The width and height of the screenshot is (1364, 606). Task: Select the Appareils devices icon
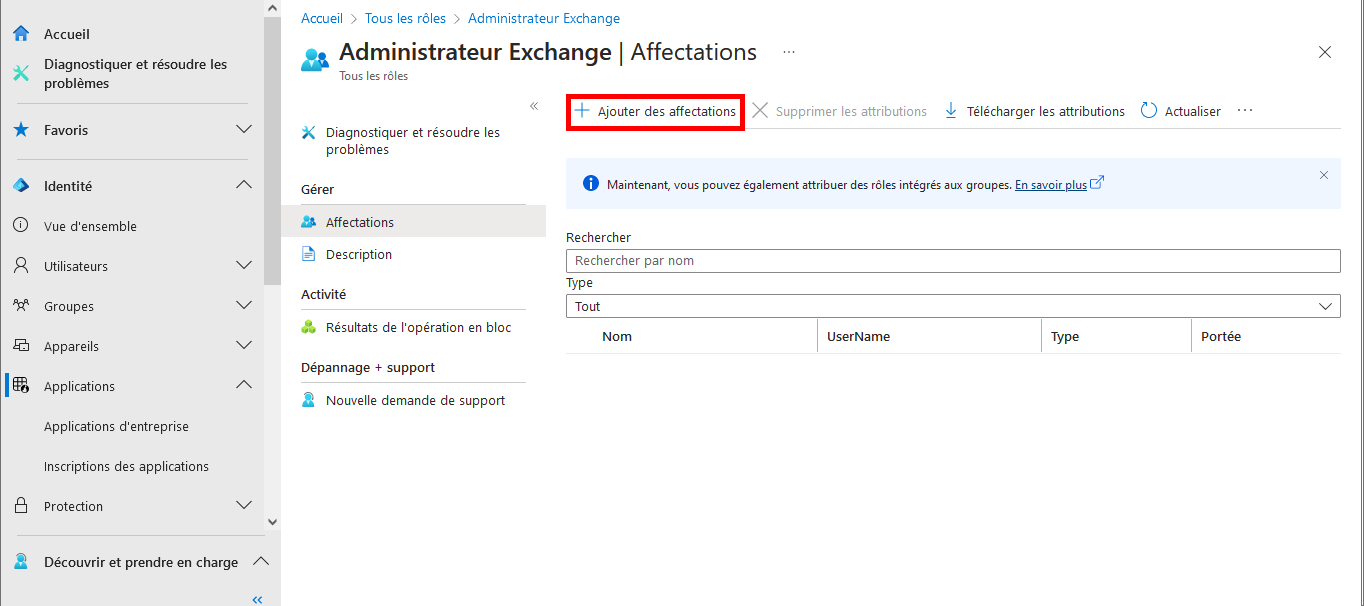tap(20, 345)
